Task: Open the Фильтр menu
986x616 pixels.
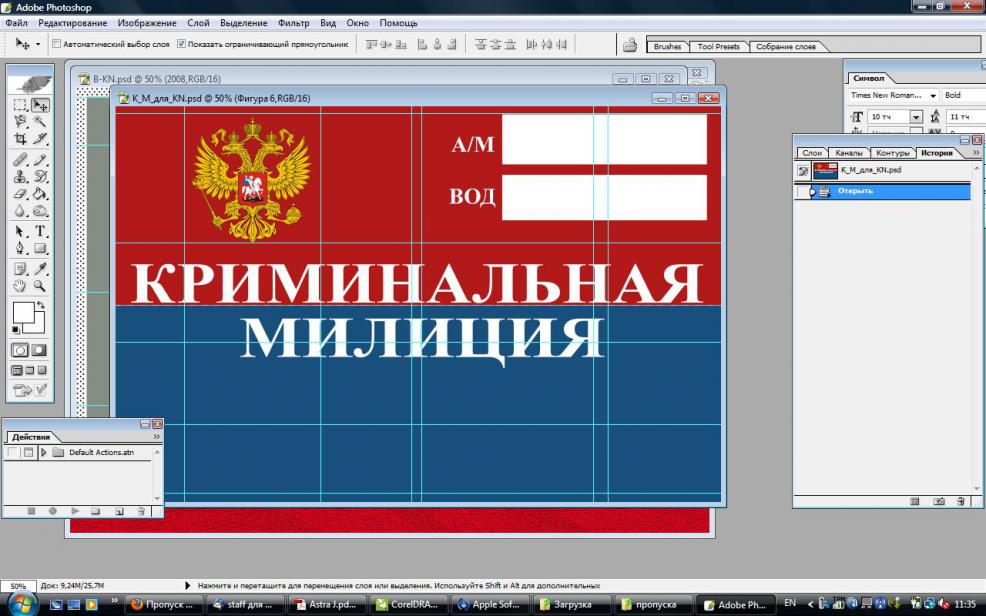Action: [x=294, y=23]
